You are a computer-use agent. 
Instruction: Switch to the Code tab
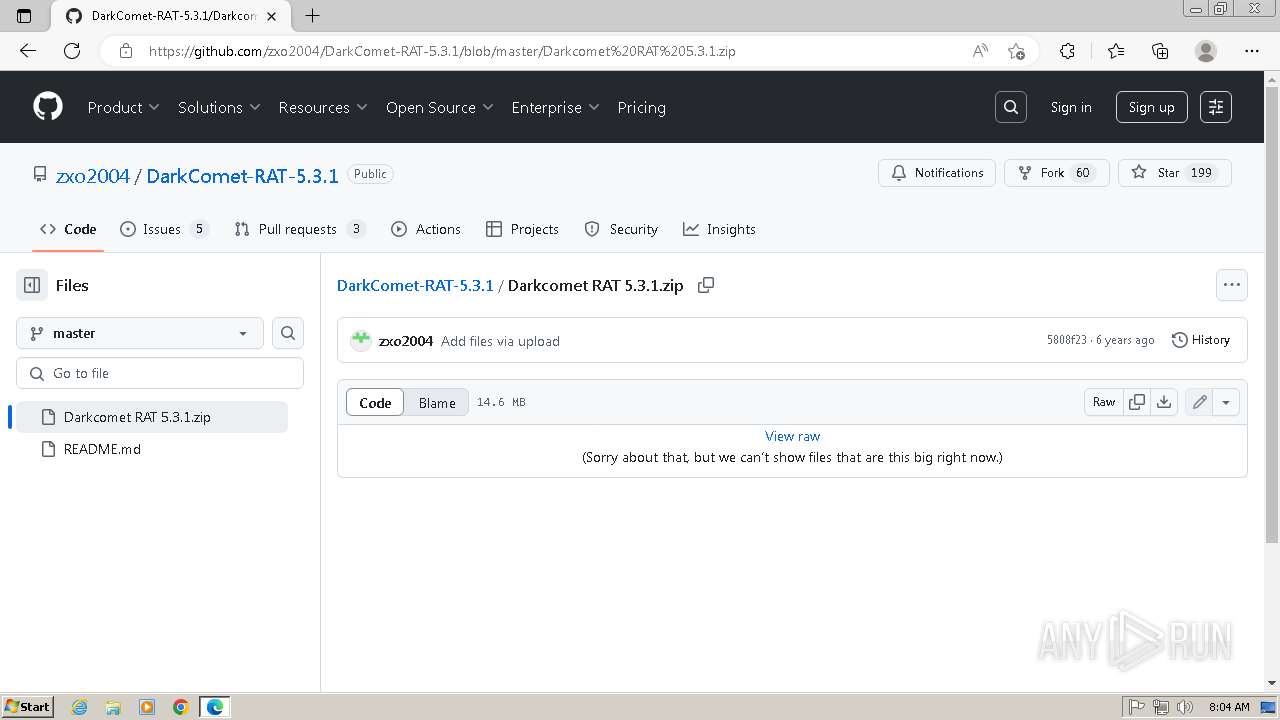[68, 229]
